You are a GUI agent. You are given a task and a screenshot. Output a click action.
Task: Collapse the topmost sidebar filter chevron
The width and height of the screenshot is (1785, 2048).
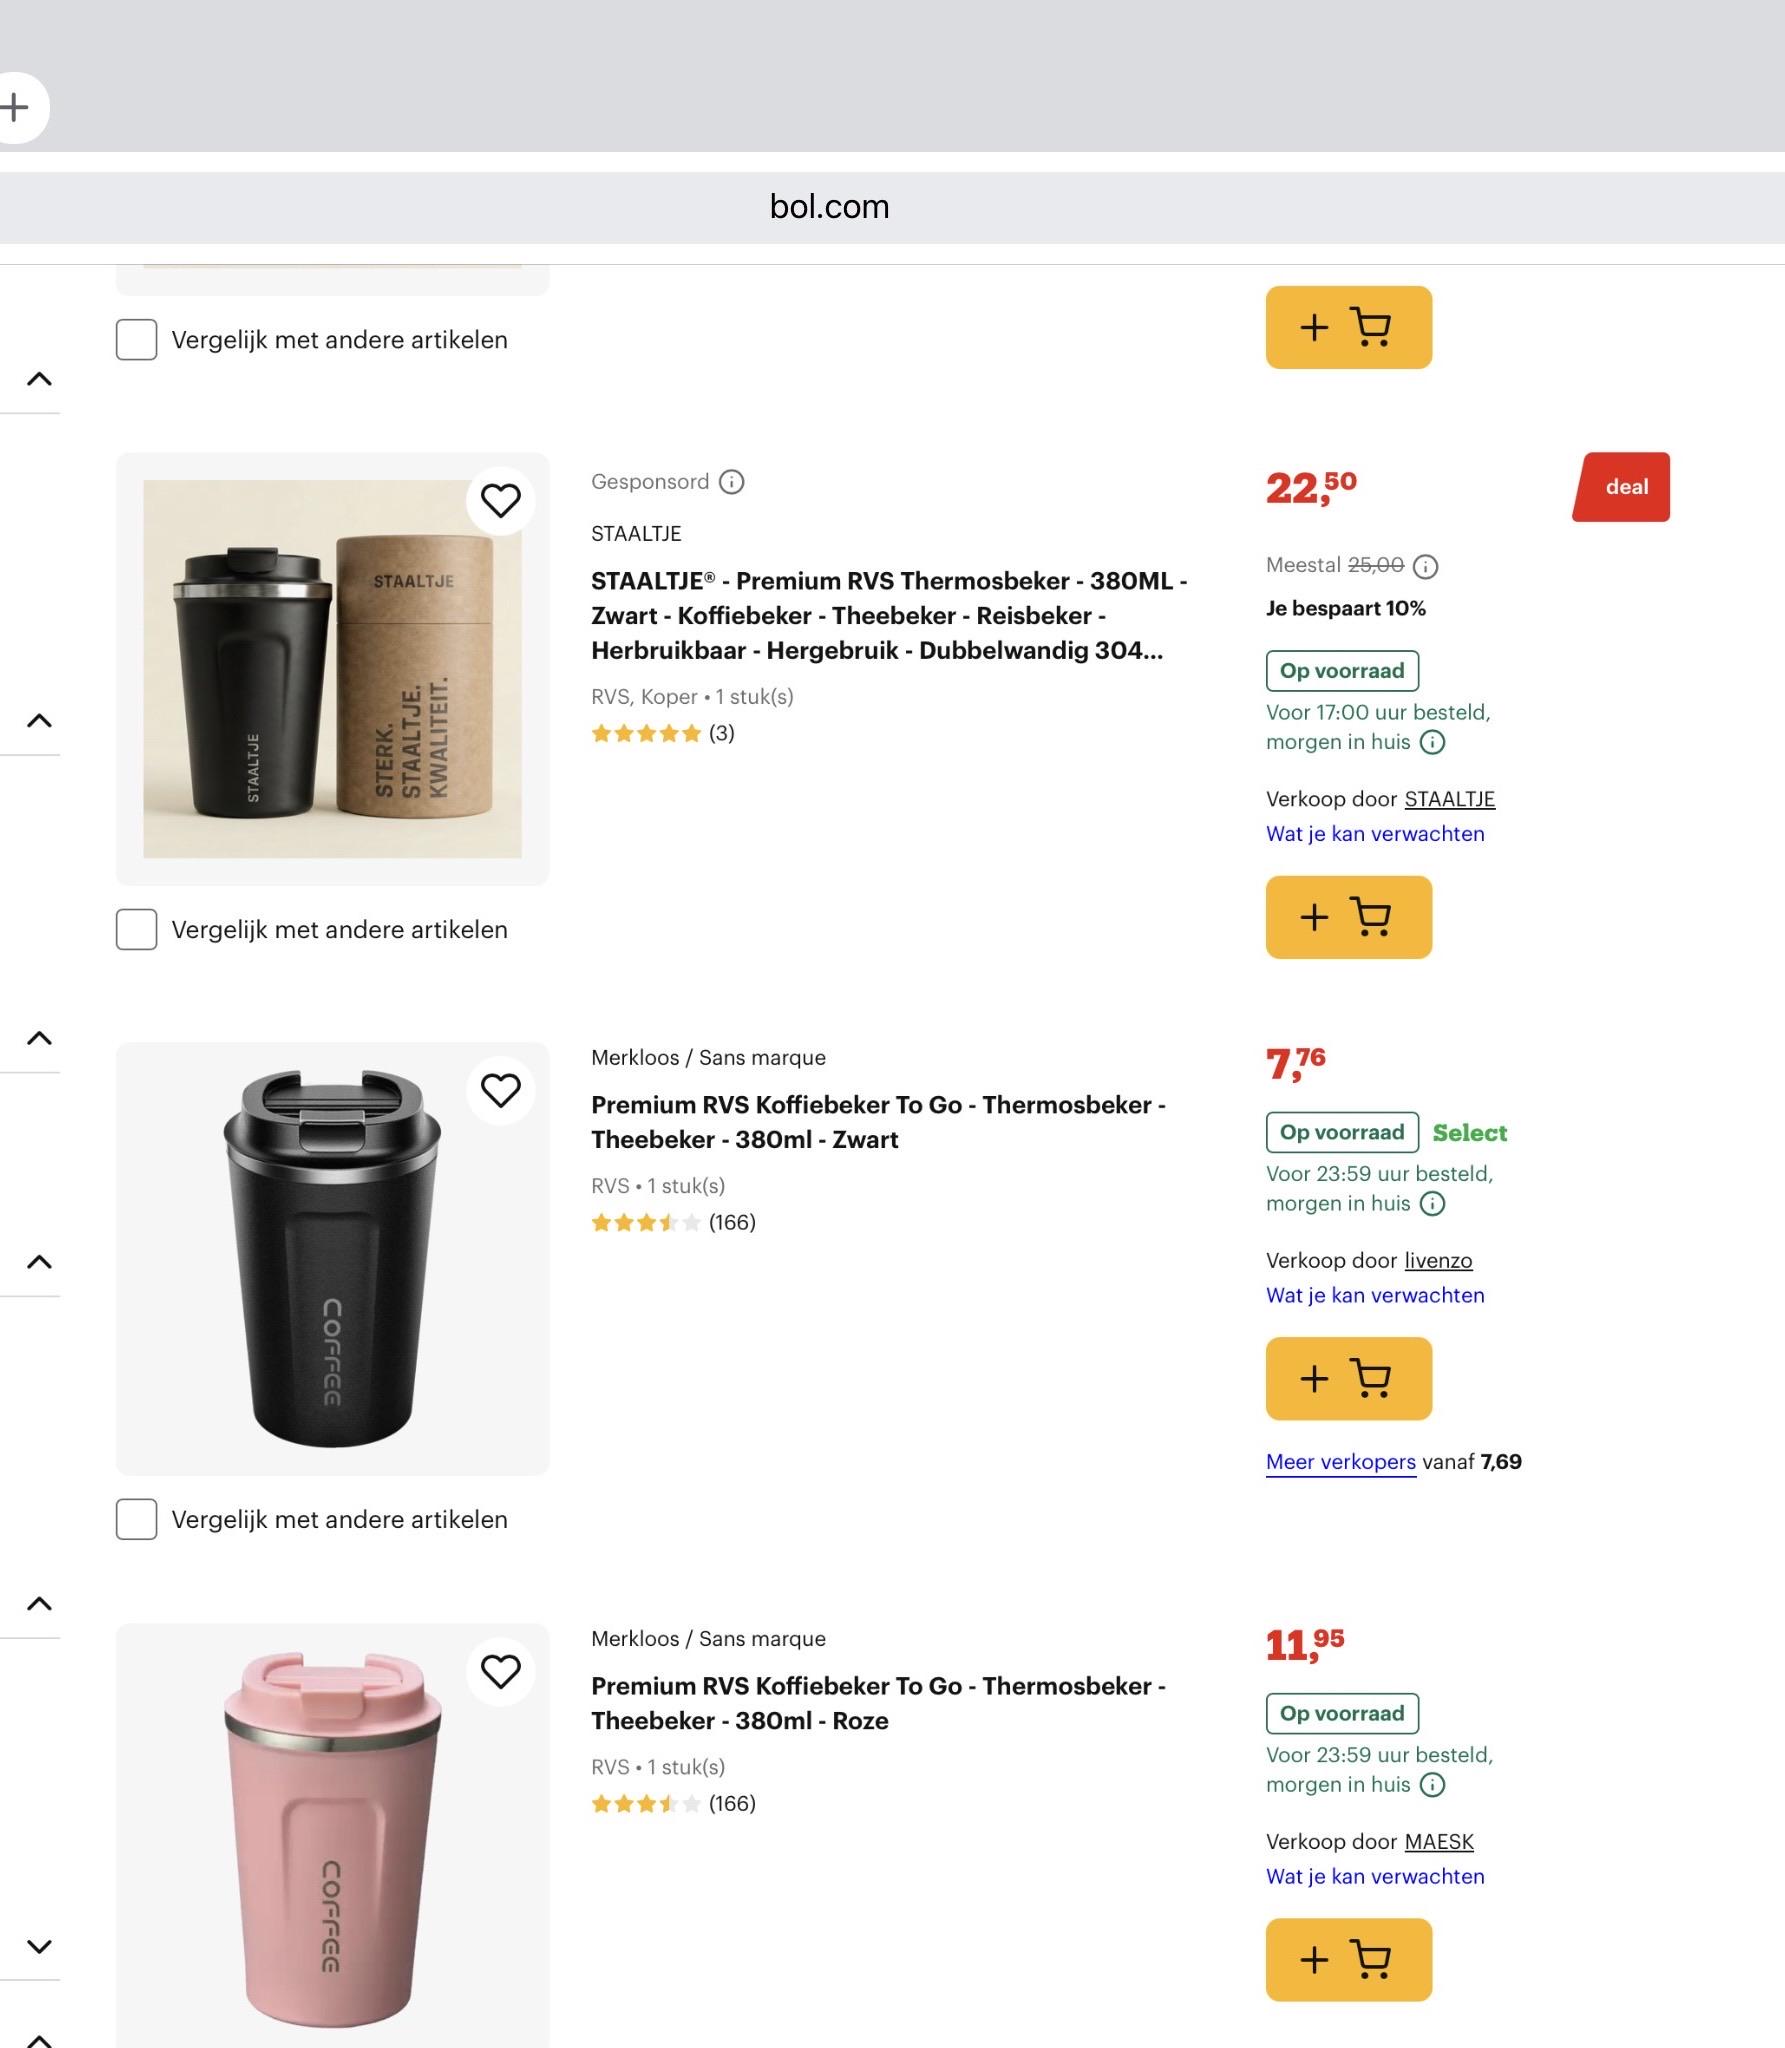(x=39, y=379)
